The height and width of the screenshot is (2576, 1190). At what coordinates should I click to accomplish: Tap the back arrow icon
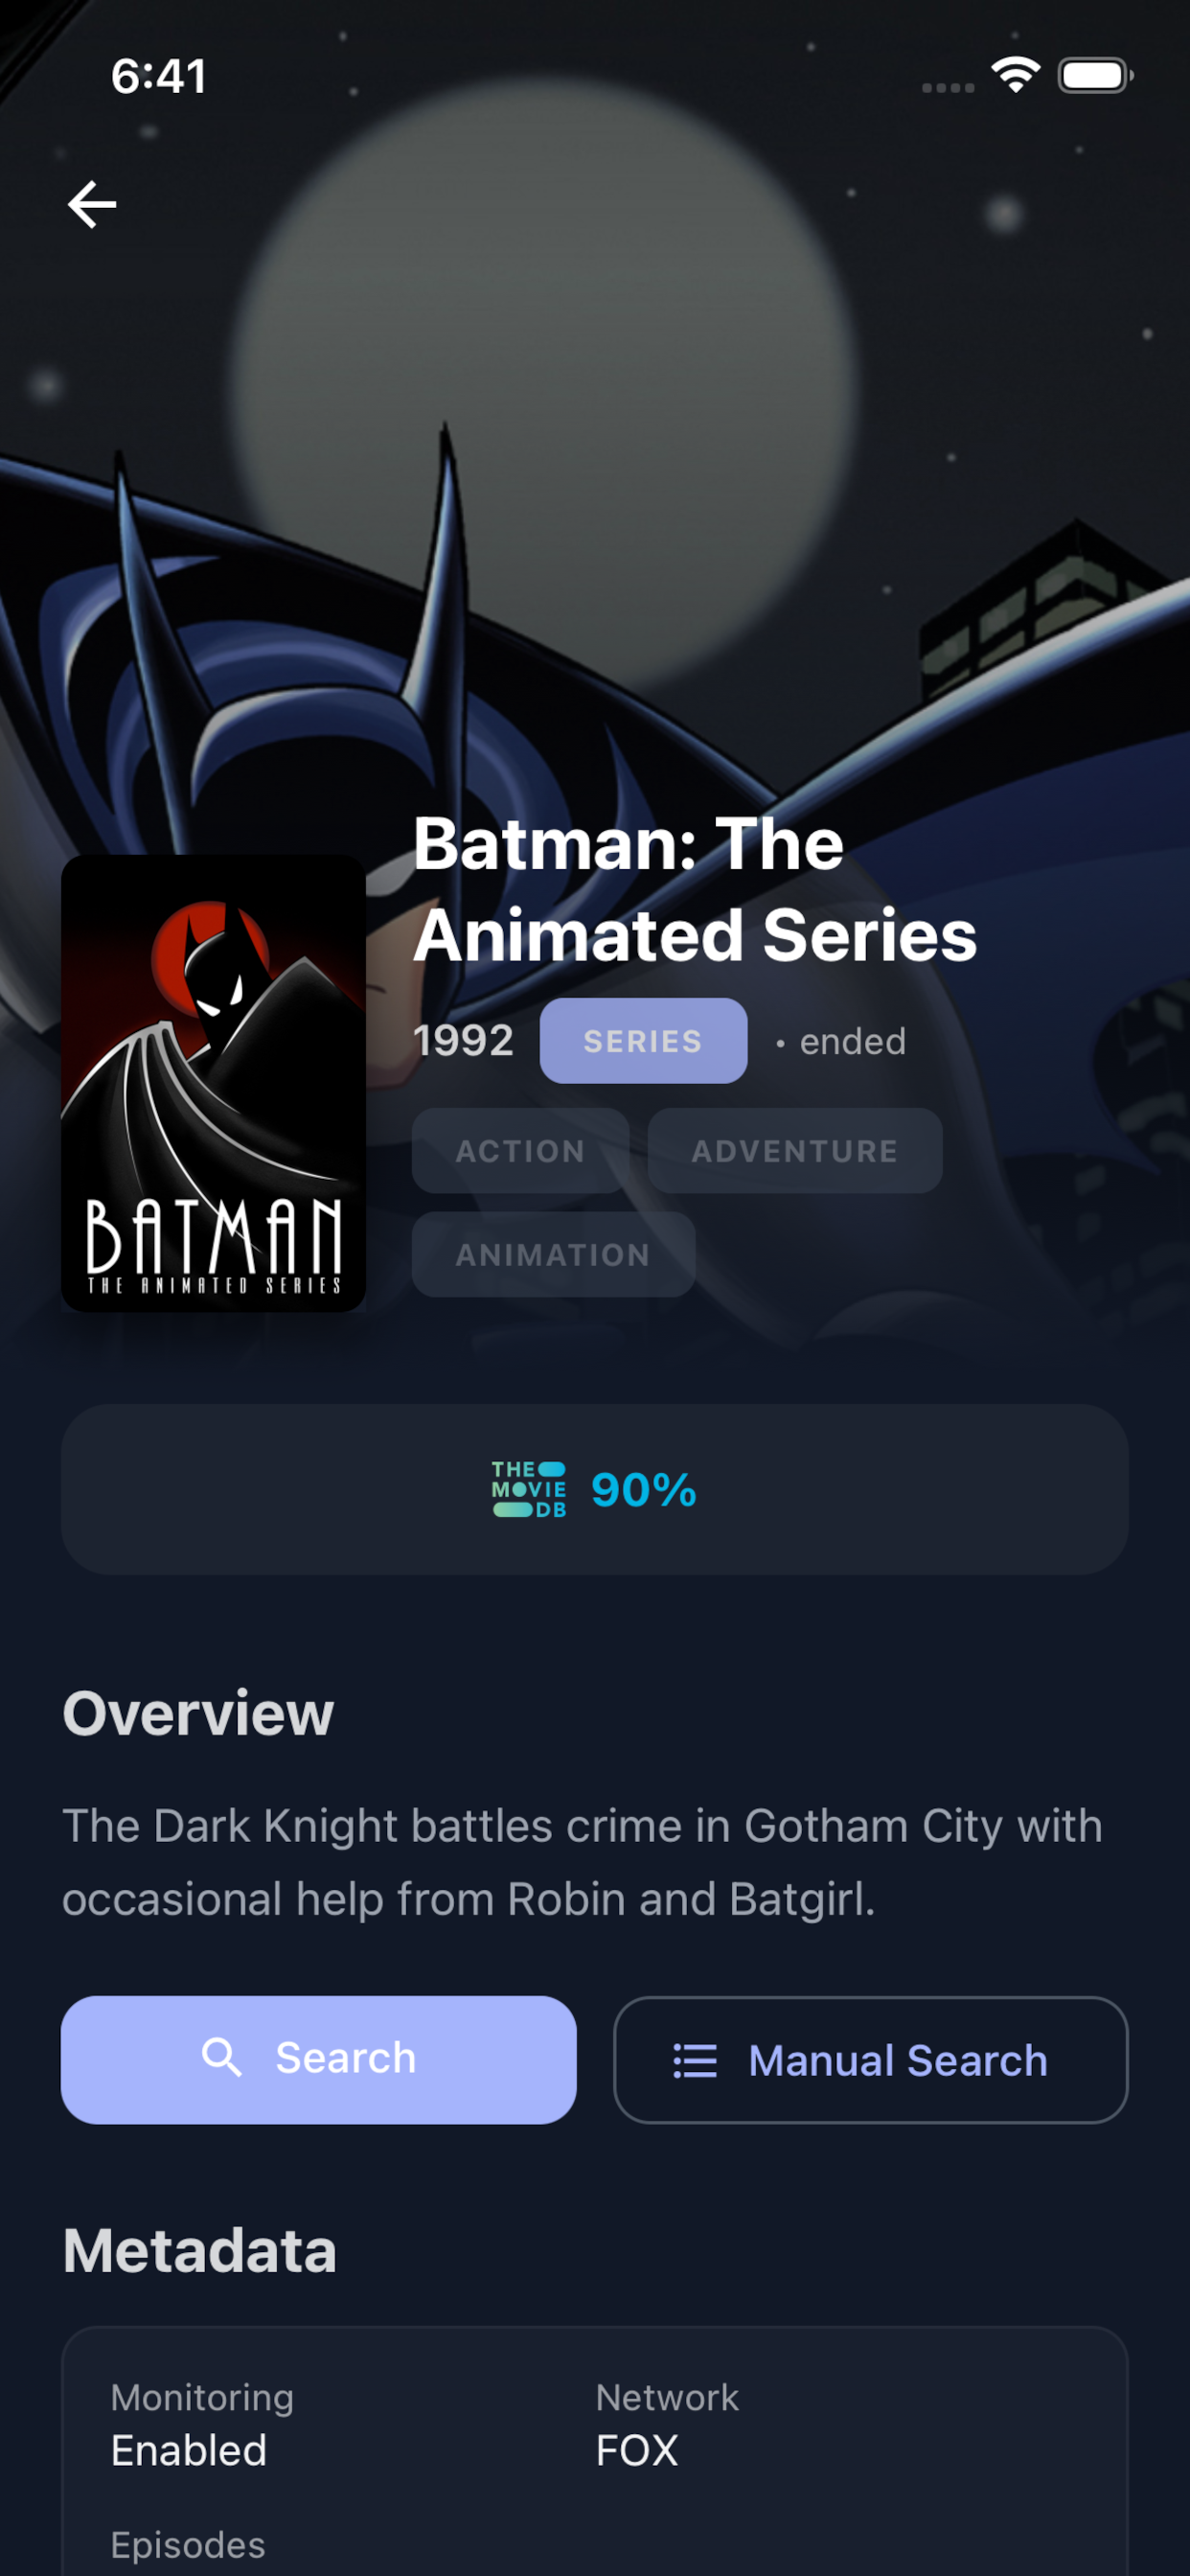(x=92, y=205)
